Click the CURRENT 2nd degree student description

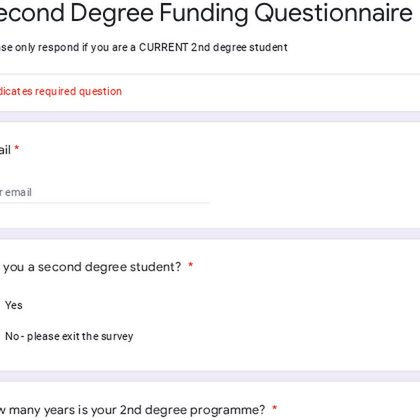tap(144, 47)
